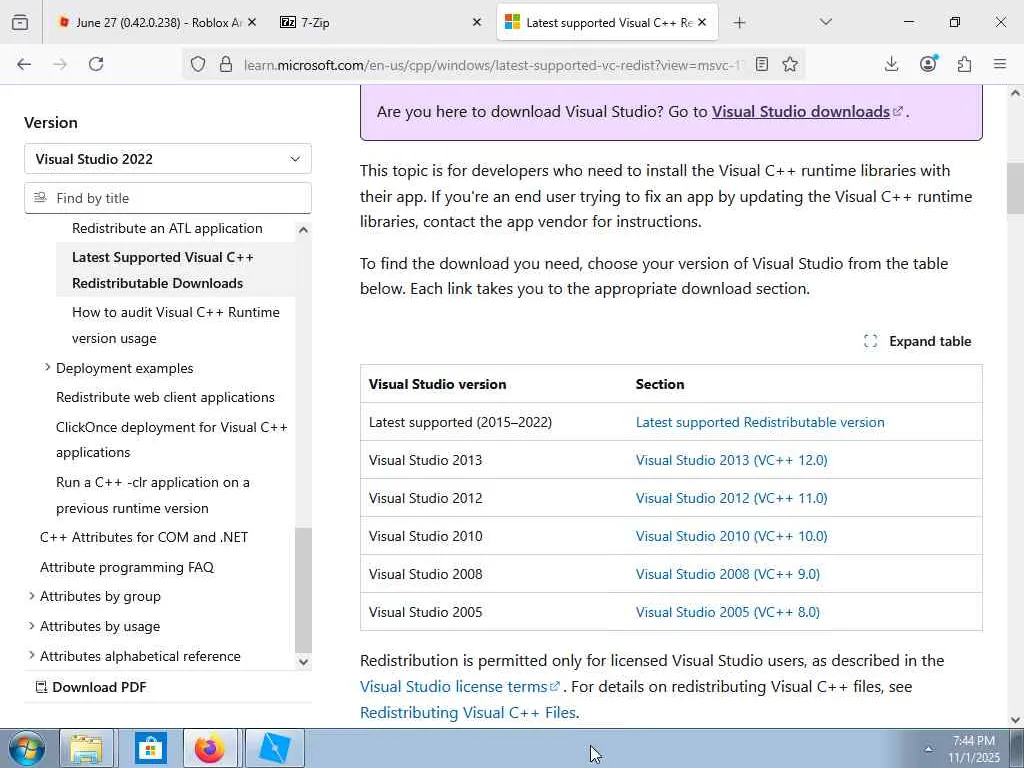This screenshot has height=768, width=1024.
Task: Bookmark this page with the star icon
Action: click(790, 64)
